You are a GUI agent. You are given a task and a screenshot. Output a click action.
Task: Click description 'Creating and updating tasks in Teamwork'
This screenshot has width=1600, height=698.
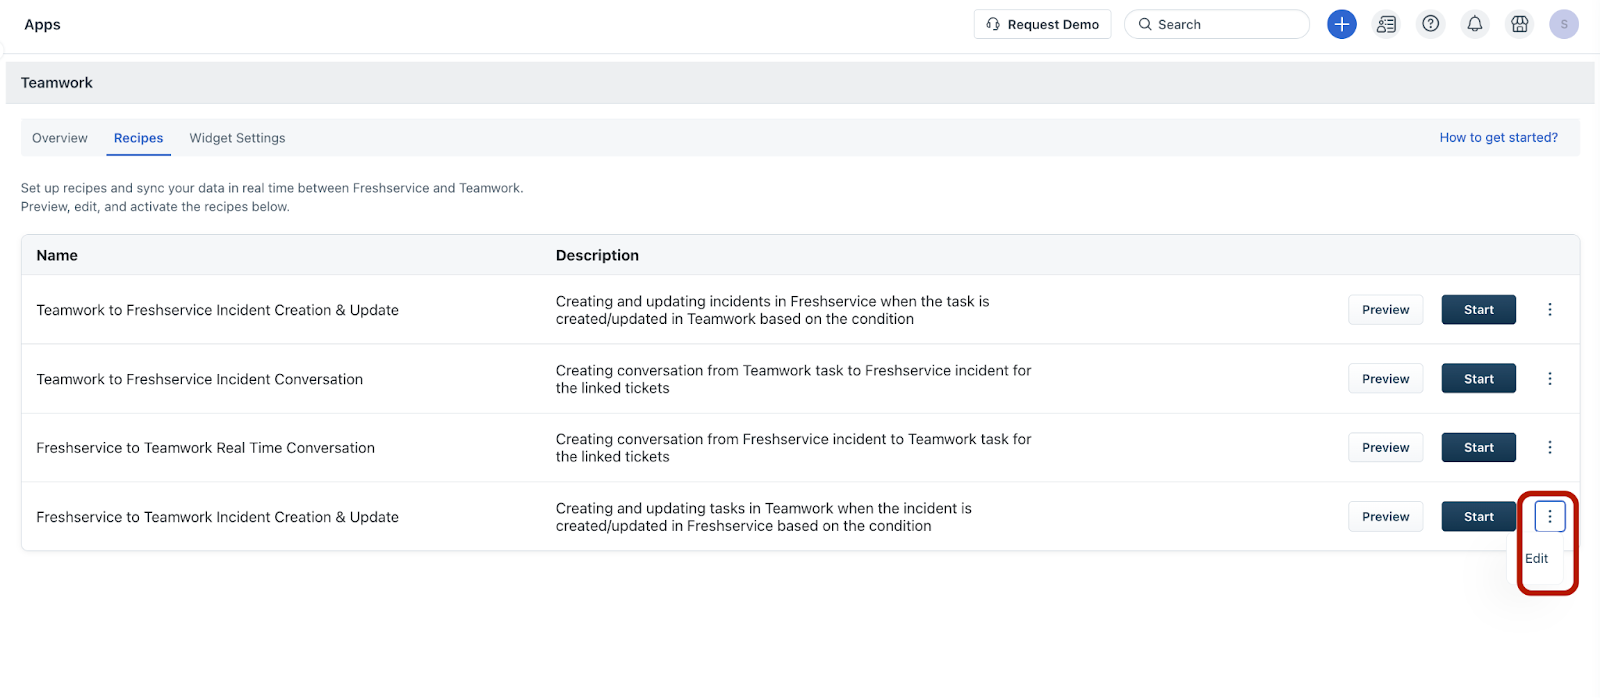coord(764,517)
